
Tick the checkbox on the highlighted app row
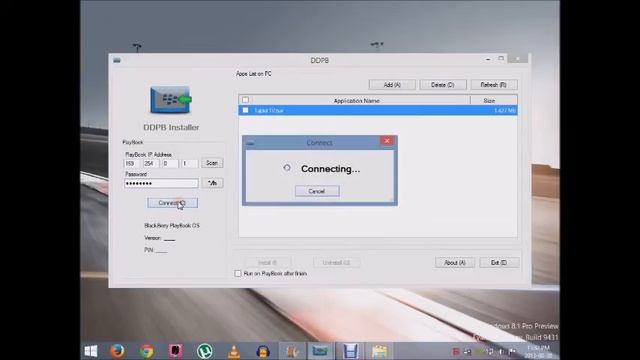pyautogui.click(x=245, y=110)
